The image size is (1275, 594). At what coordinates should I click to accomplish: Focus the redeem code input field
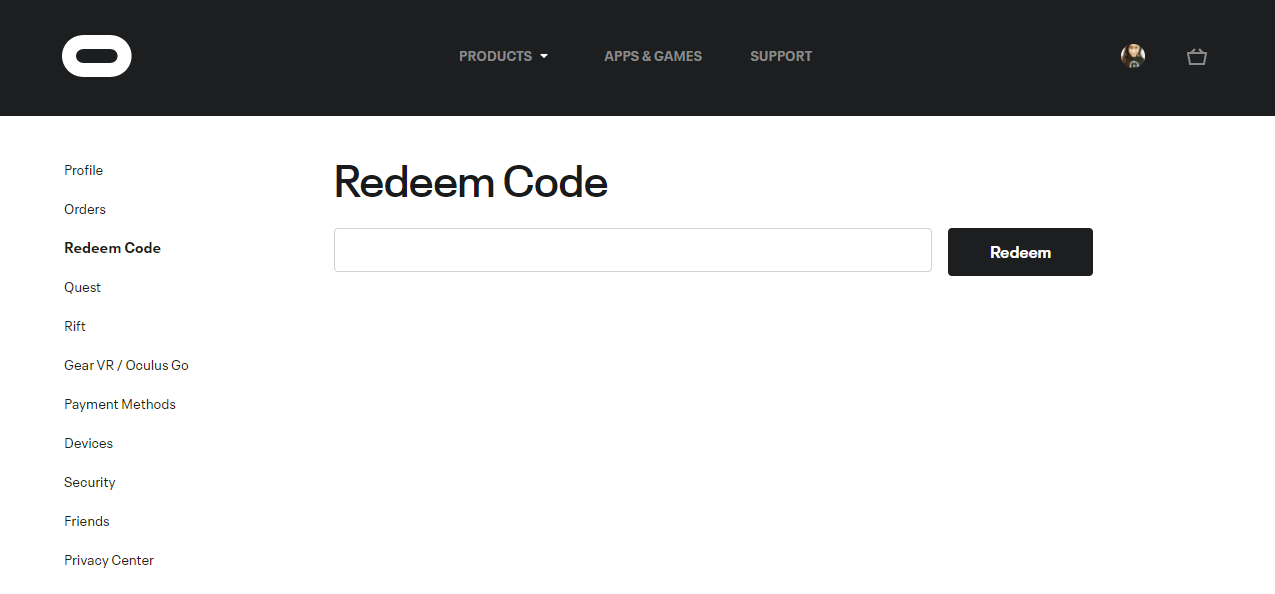click(632, 250)
